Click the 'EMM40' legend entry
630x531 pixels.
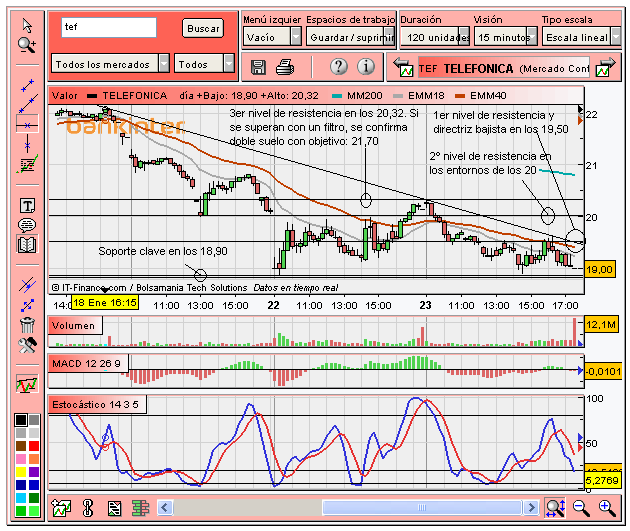pos(481,96)
